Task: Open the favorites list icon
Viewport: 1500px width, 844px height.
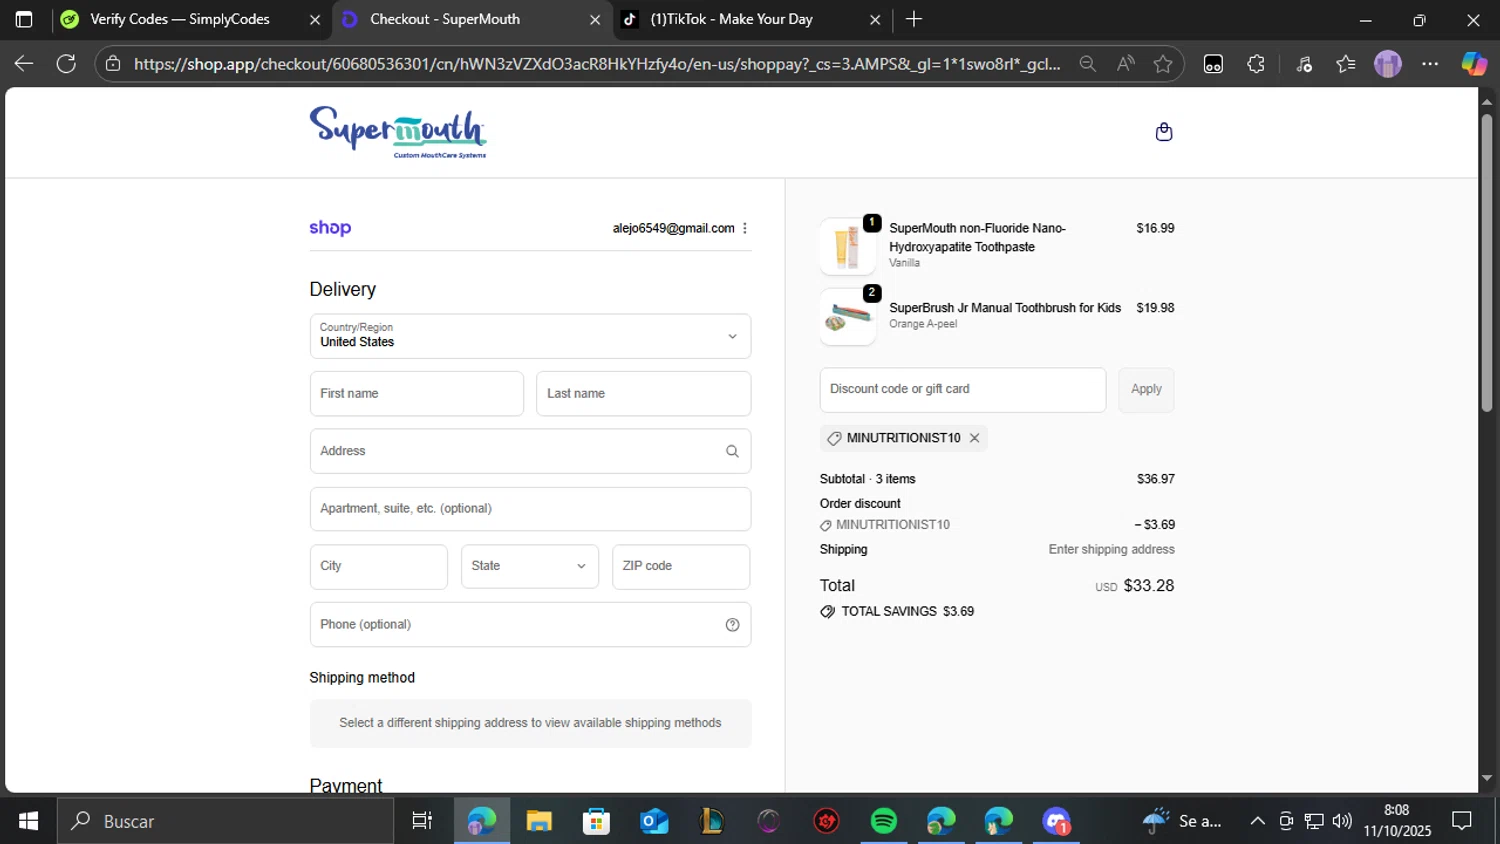Action: (1346, 64)
